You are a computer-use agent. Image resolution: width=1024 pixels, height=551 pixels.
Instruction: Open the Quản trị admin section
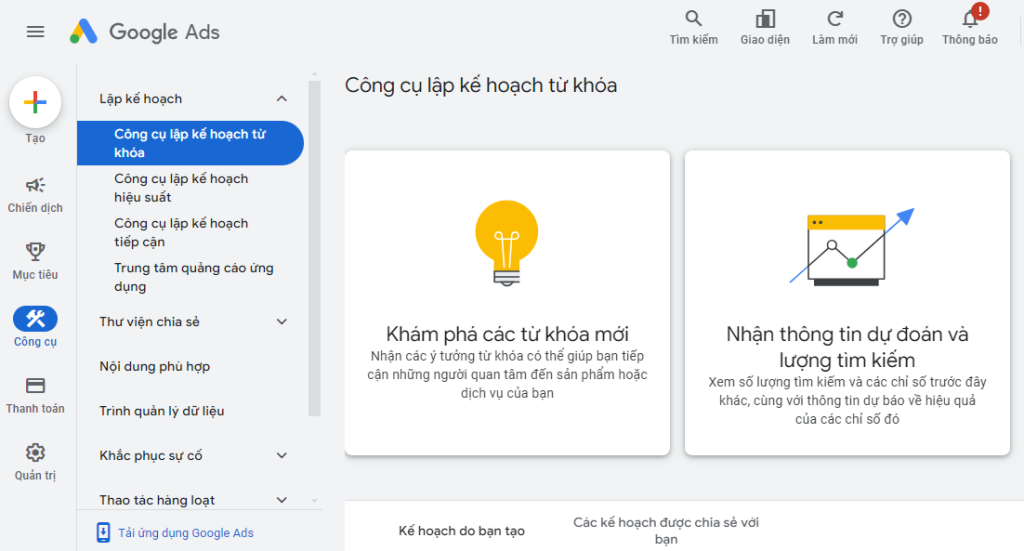[35, 453]
